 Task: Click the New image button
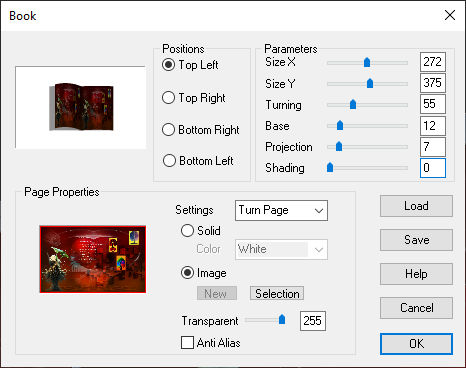point(217,294)
